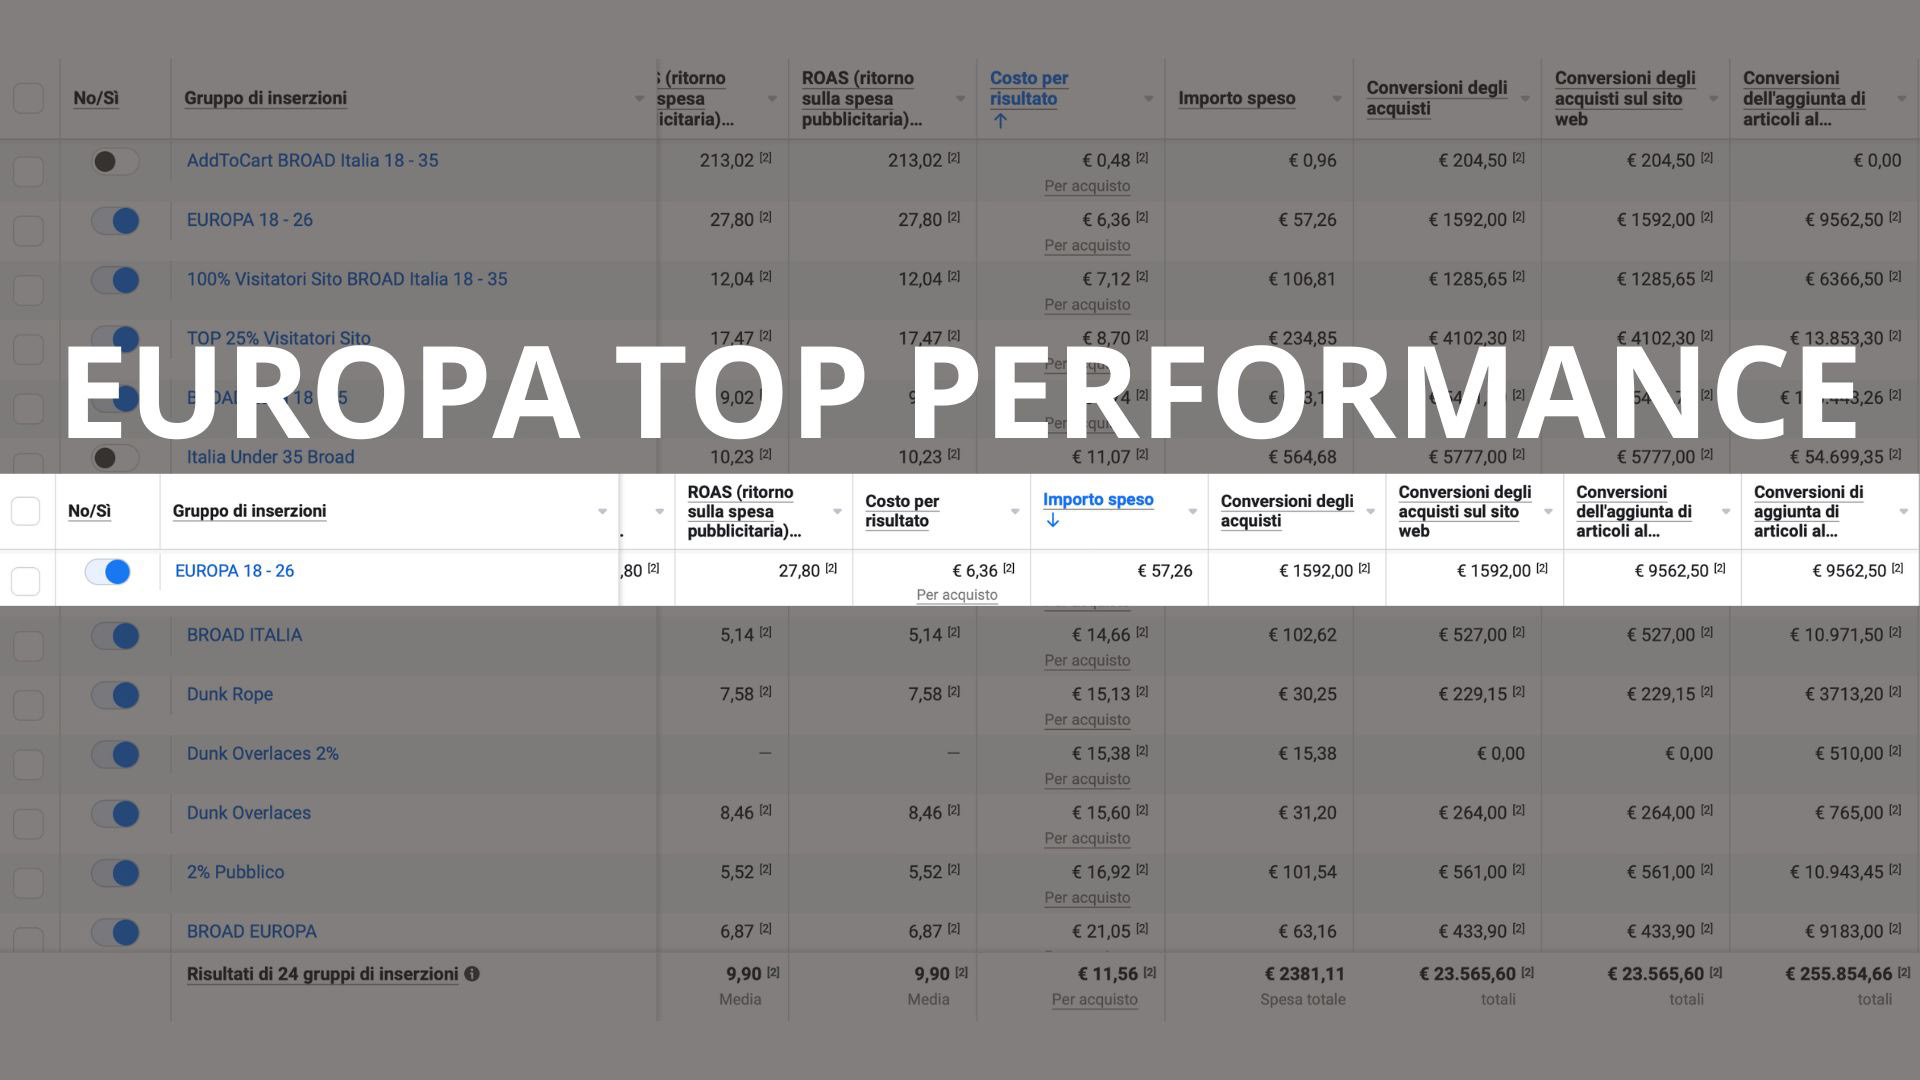
Task: Click Dunk Rope amount spent € 30,25
Action: pyautogui.click(x=1307, y=694)
